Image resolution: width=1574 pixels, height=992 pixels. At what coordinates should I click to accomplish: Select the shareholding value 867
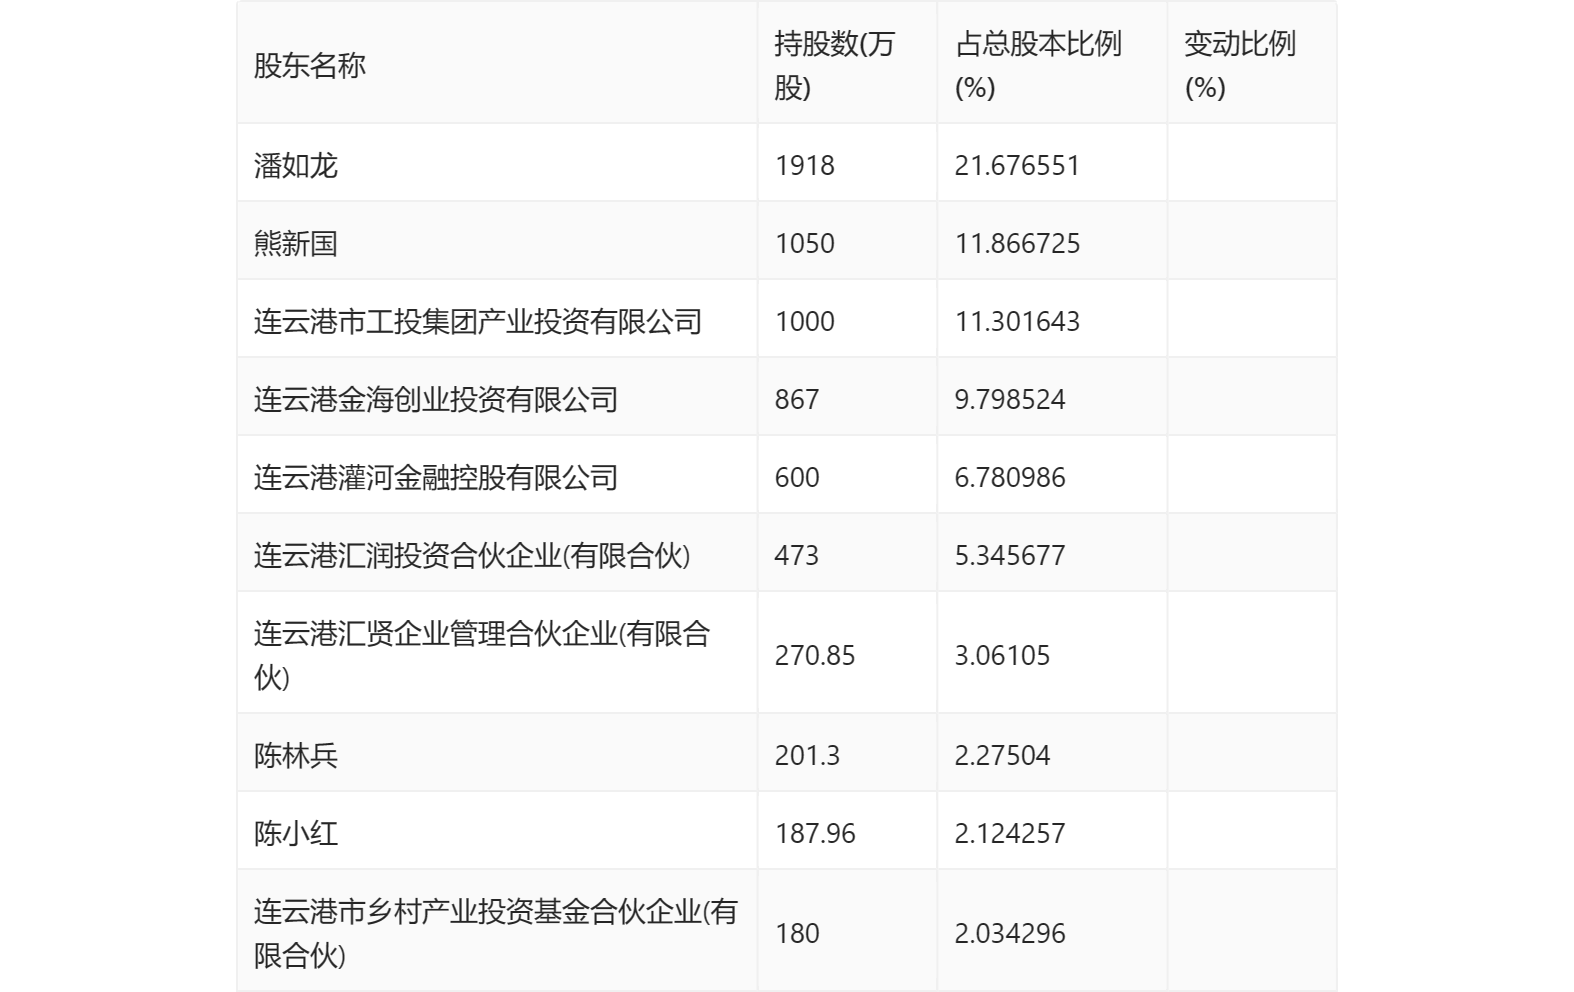(796, 400)
